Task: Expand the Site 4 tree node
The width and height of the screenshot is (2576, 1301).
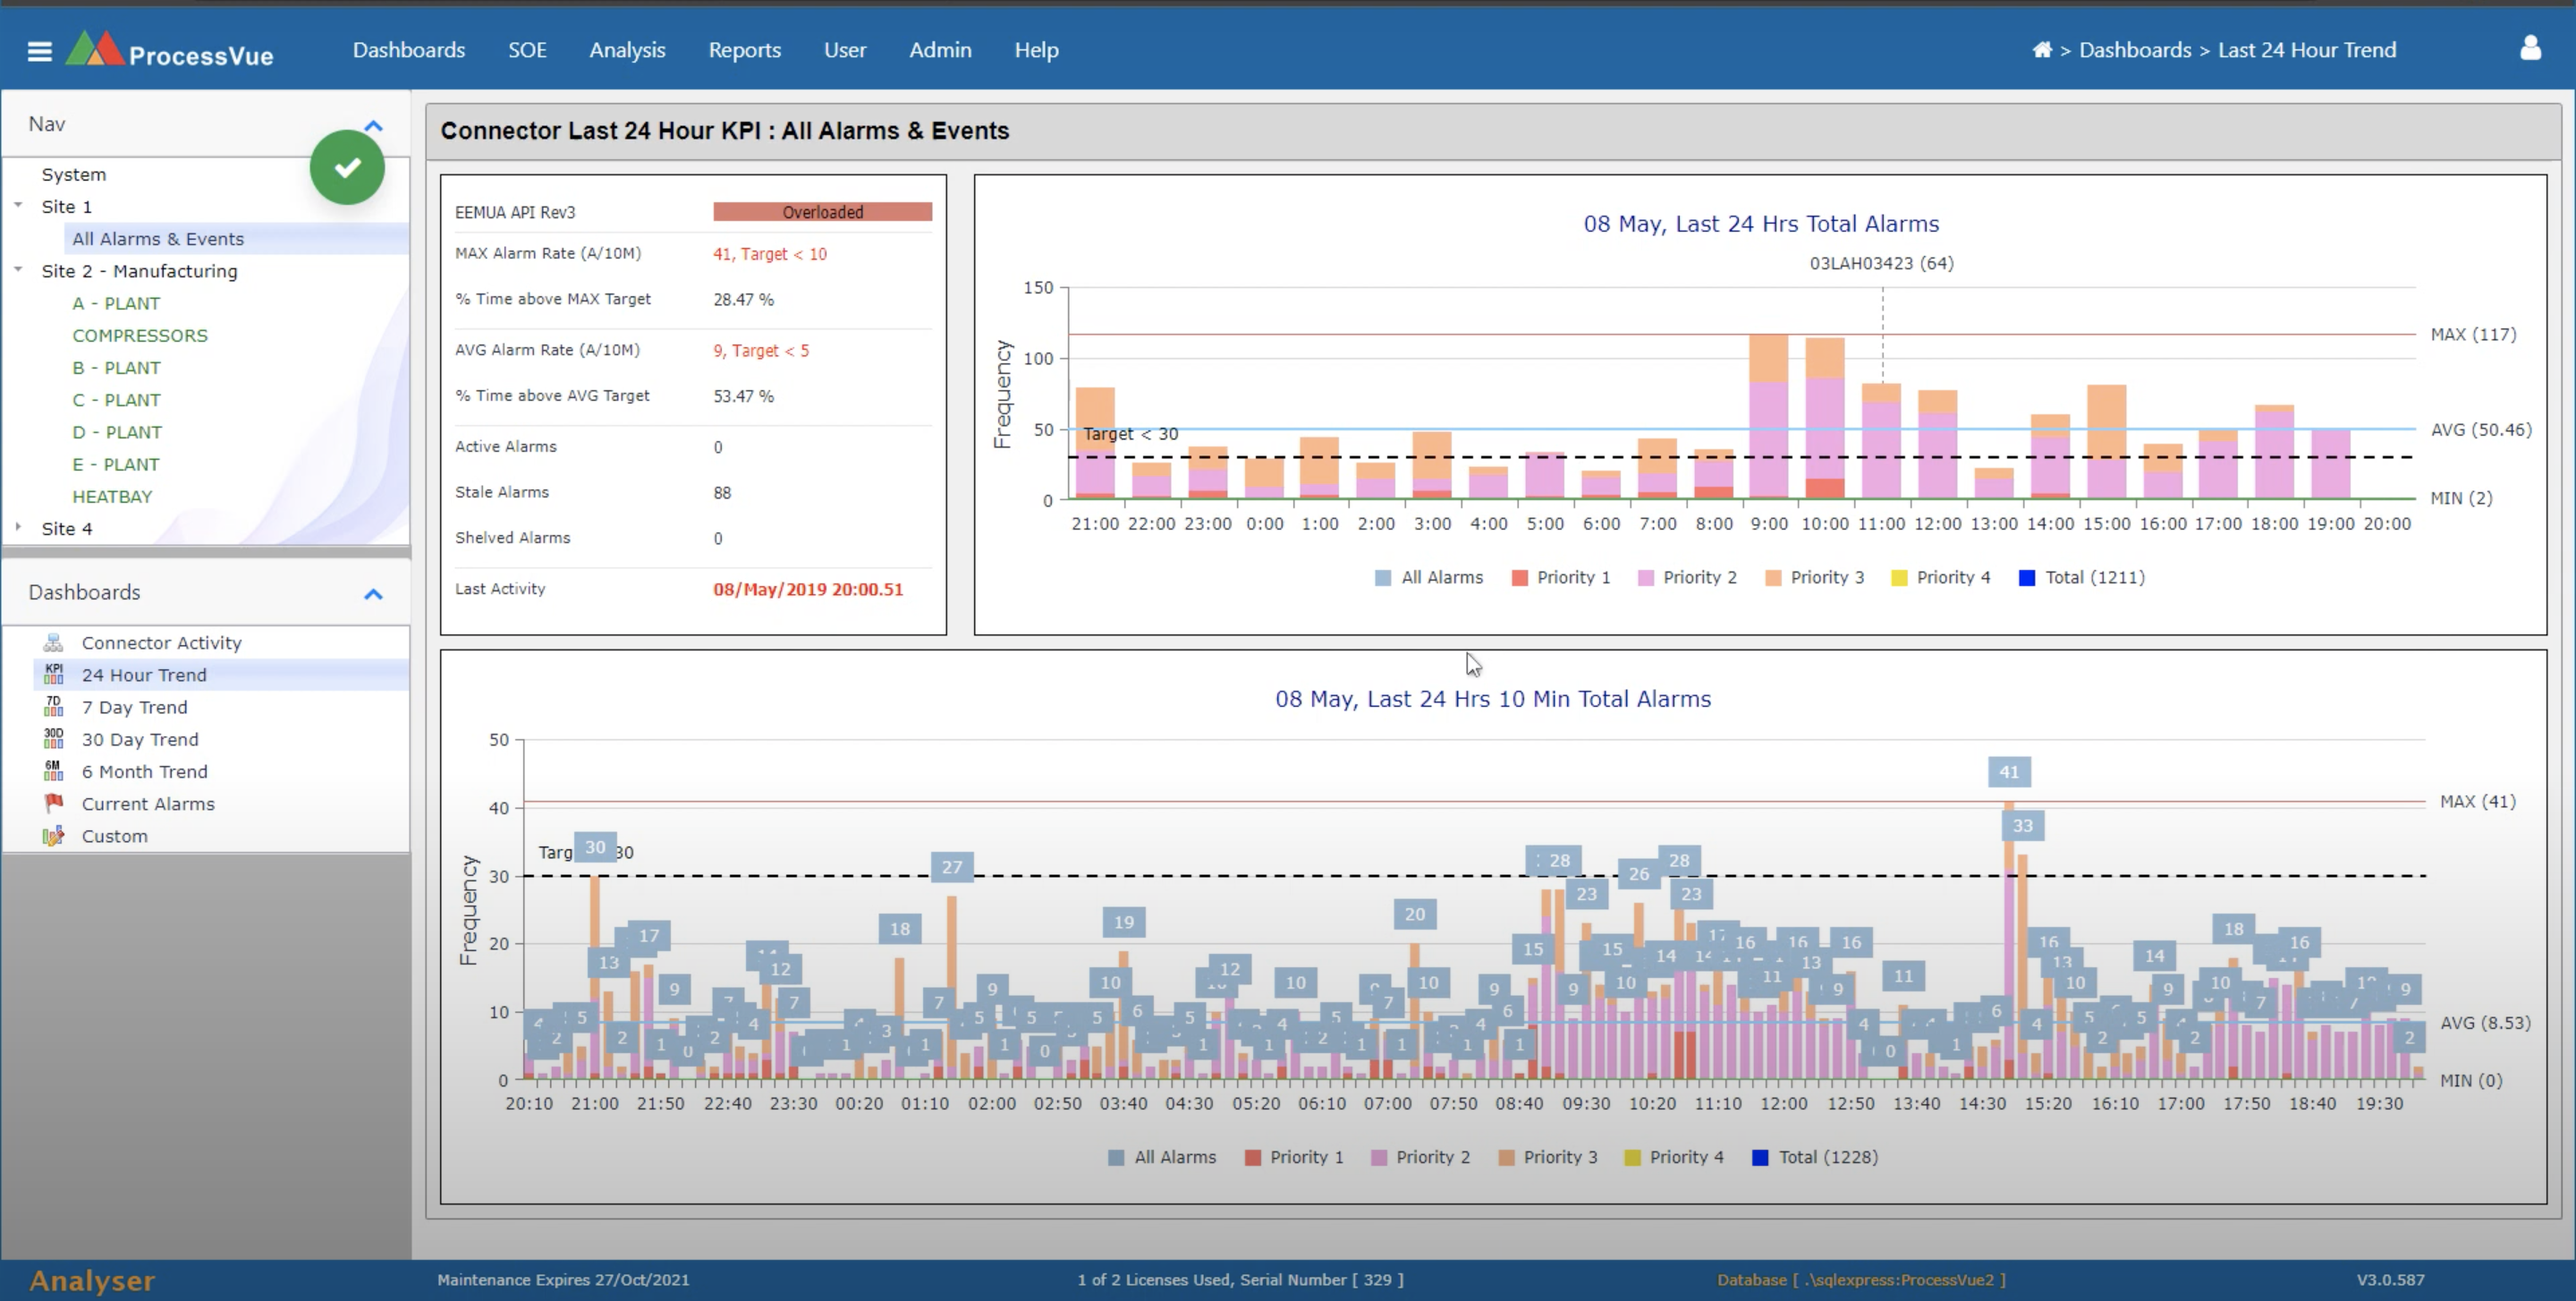Action: pyautogui.click(x=19, y=528)
